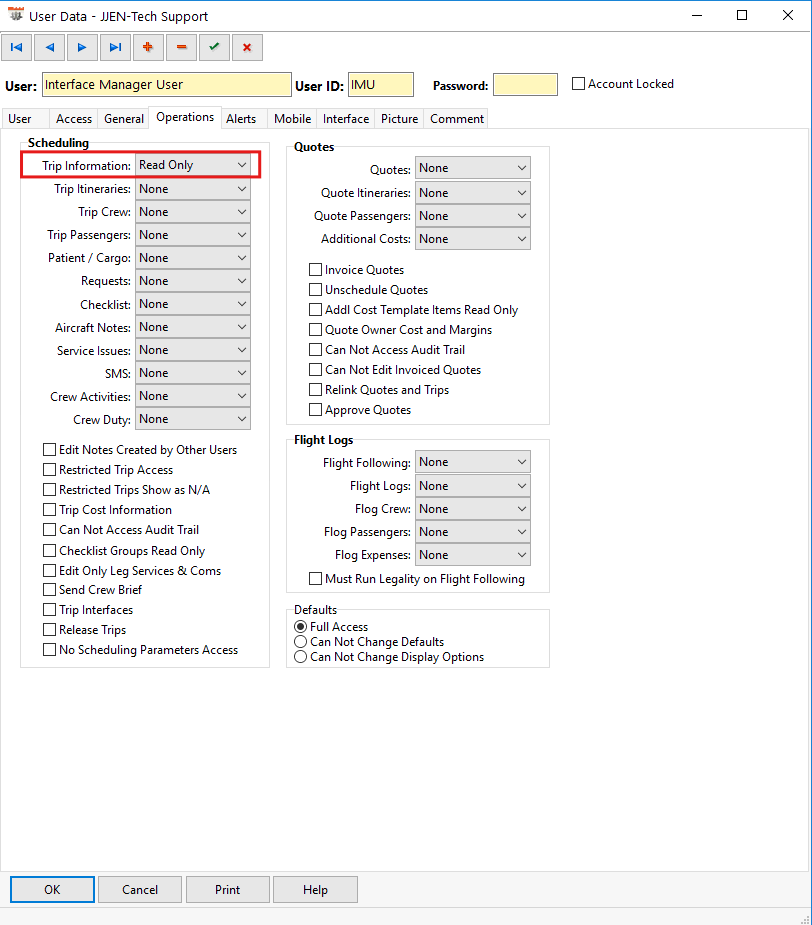Go to the next user record
Viewport: 812px width, 925px height.
pos(82,47)
